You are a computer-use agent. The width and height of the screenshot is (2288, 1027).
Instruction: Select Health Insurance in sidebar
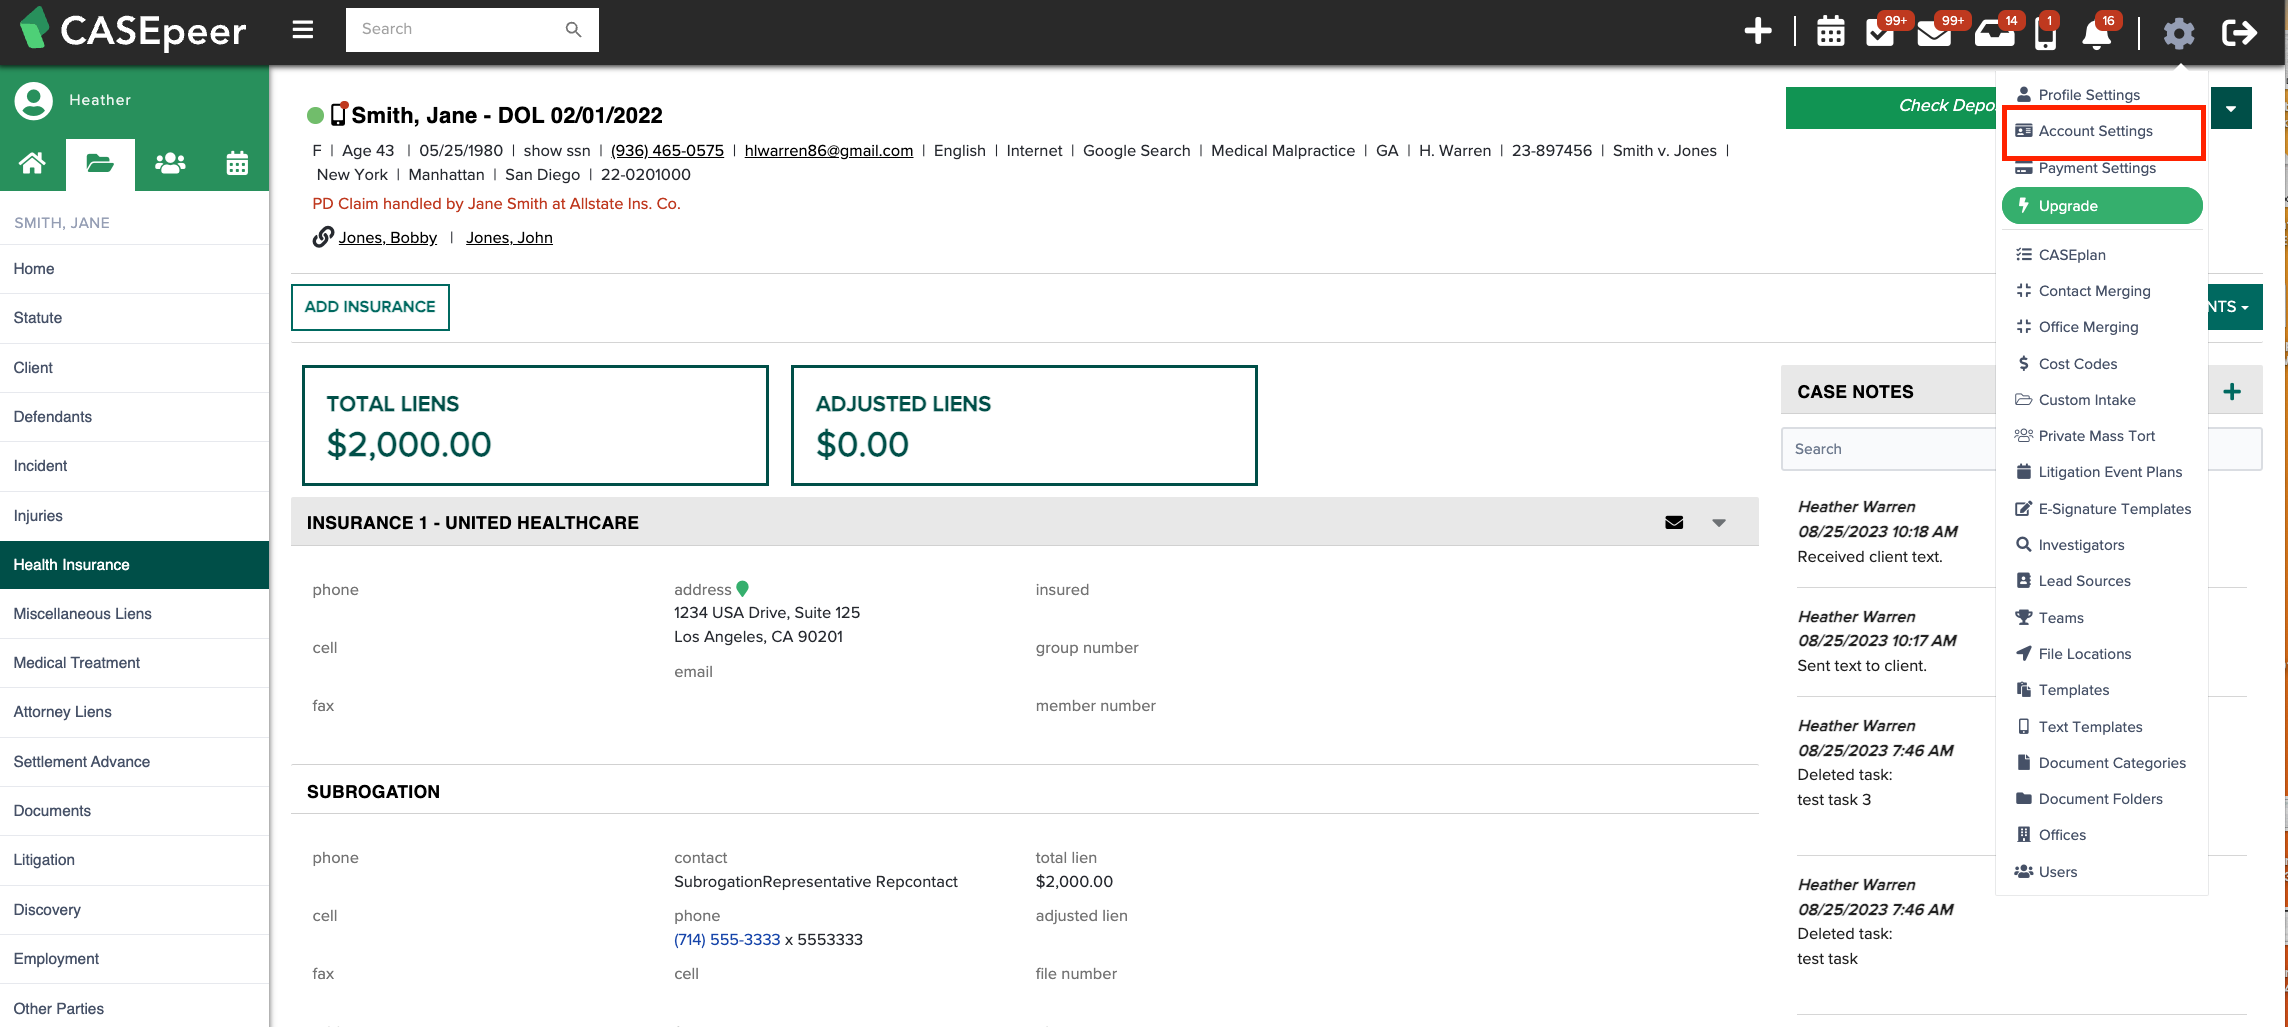point(135,565)
